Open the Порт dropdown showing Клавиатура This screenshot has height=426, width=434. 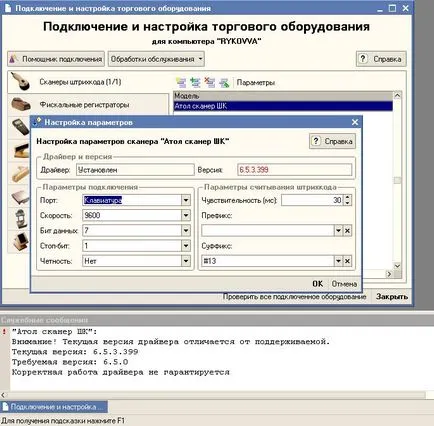tap(186, 200)
